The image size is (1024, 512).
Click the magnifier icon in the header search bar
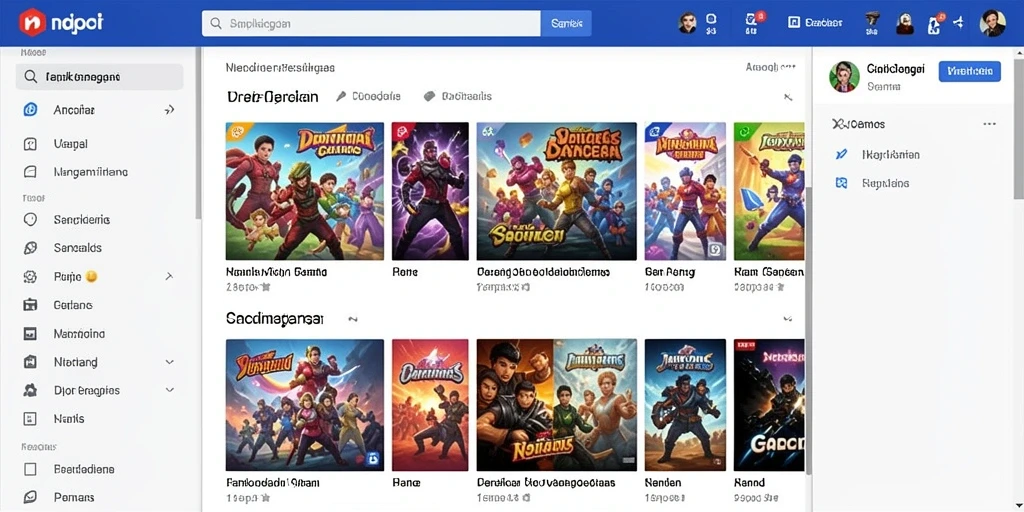(216, 24)
